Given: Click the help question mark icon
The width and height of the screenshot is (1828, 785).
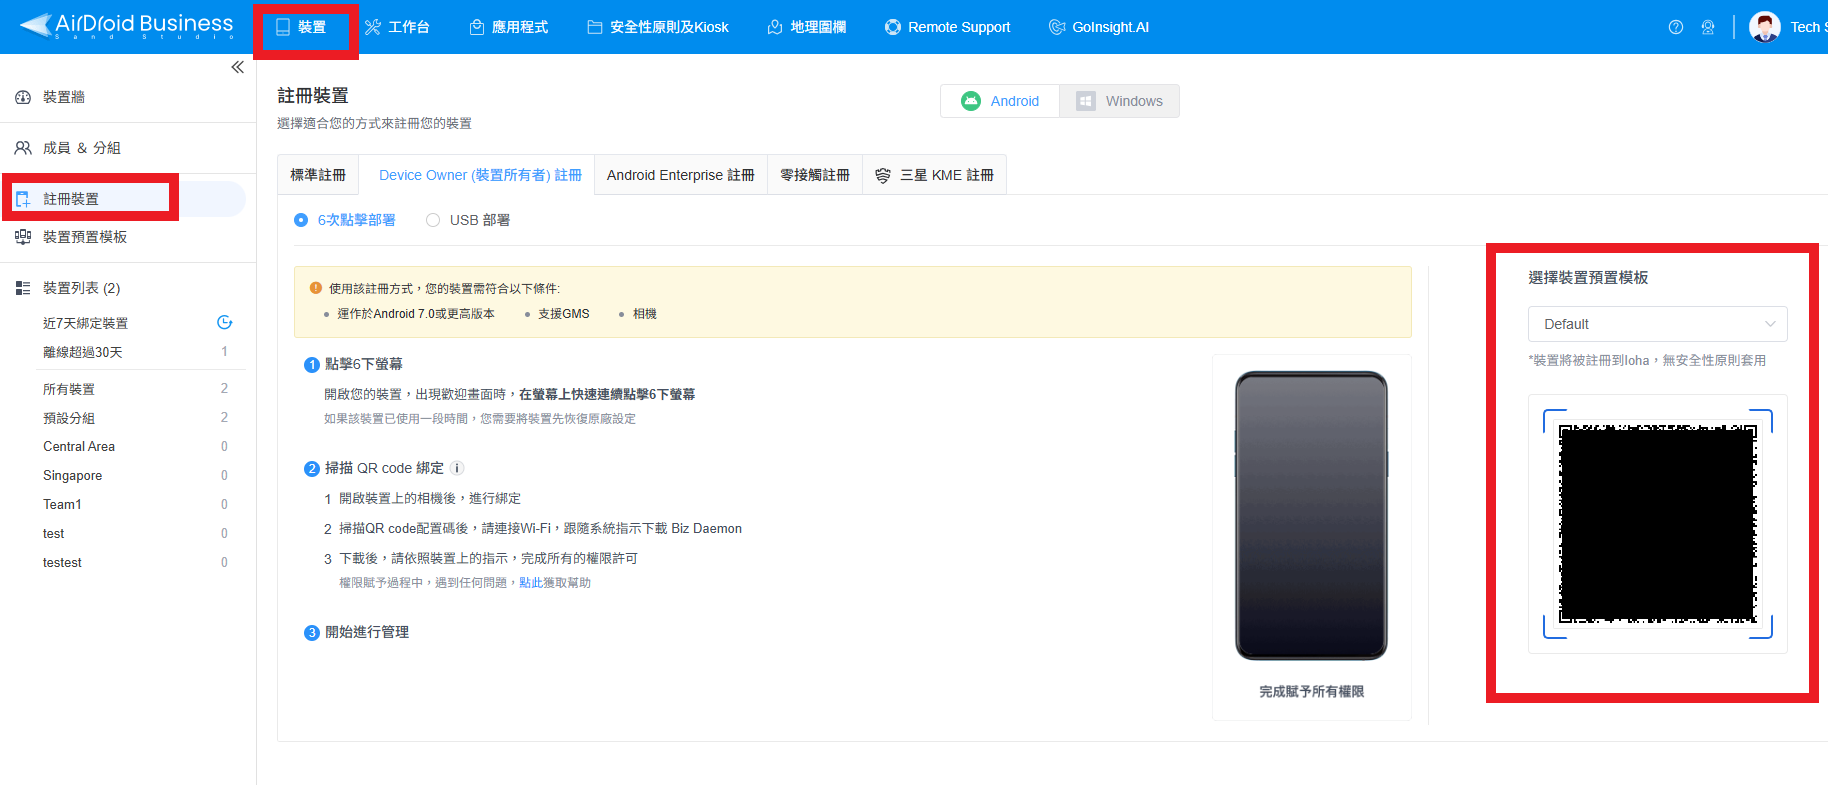Looking at the screenshot, I should 1676,27.
